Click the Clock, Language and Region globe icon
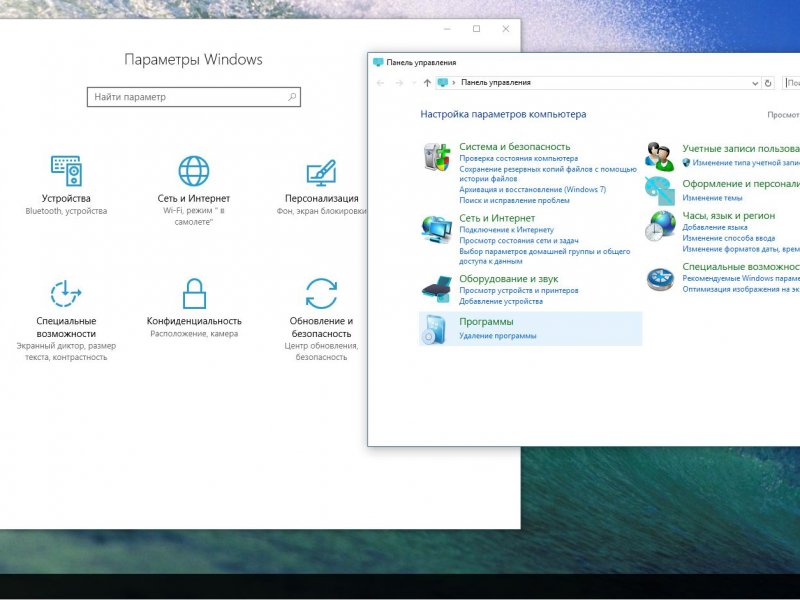800x600 pixels. pyautogui.click(x=660, y=226)
